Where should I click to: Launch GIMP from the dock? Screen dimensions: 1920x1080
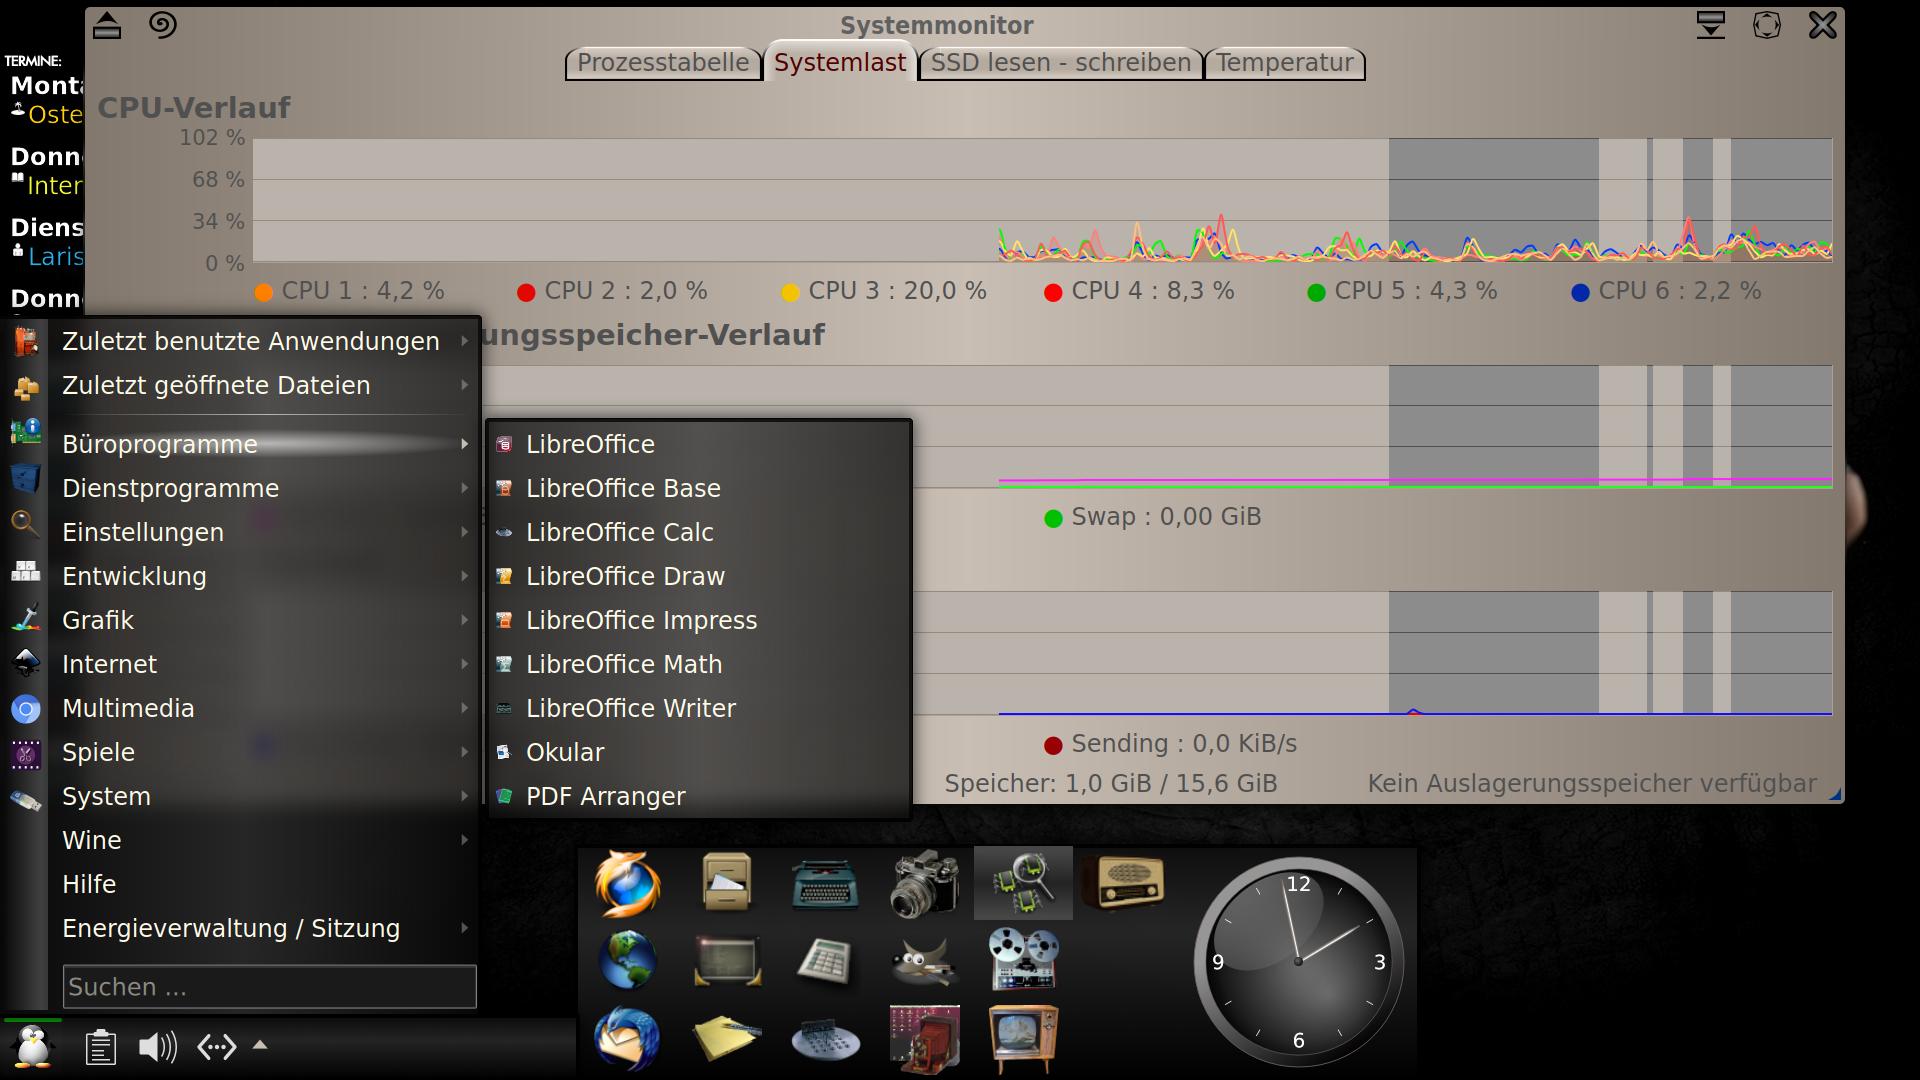924,961
